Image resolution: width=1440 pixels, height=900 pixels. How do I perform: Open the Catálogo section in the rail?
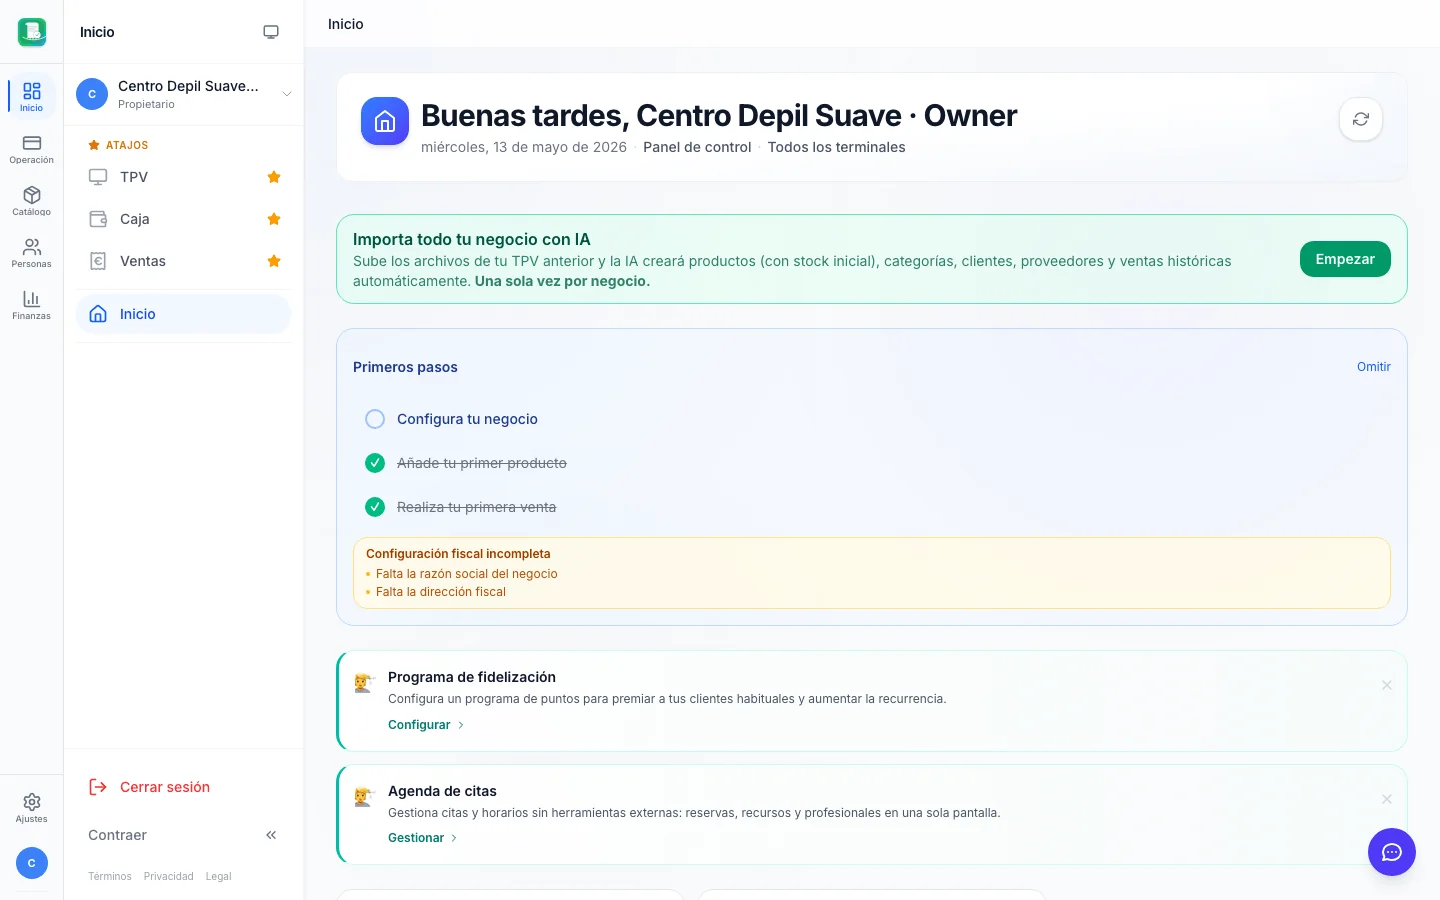32,200
